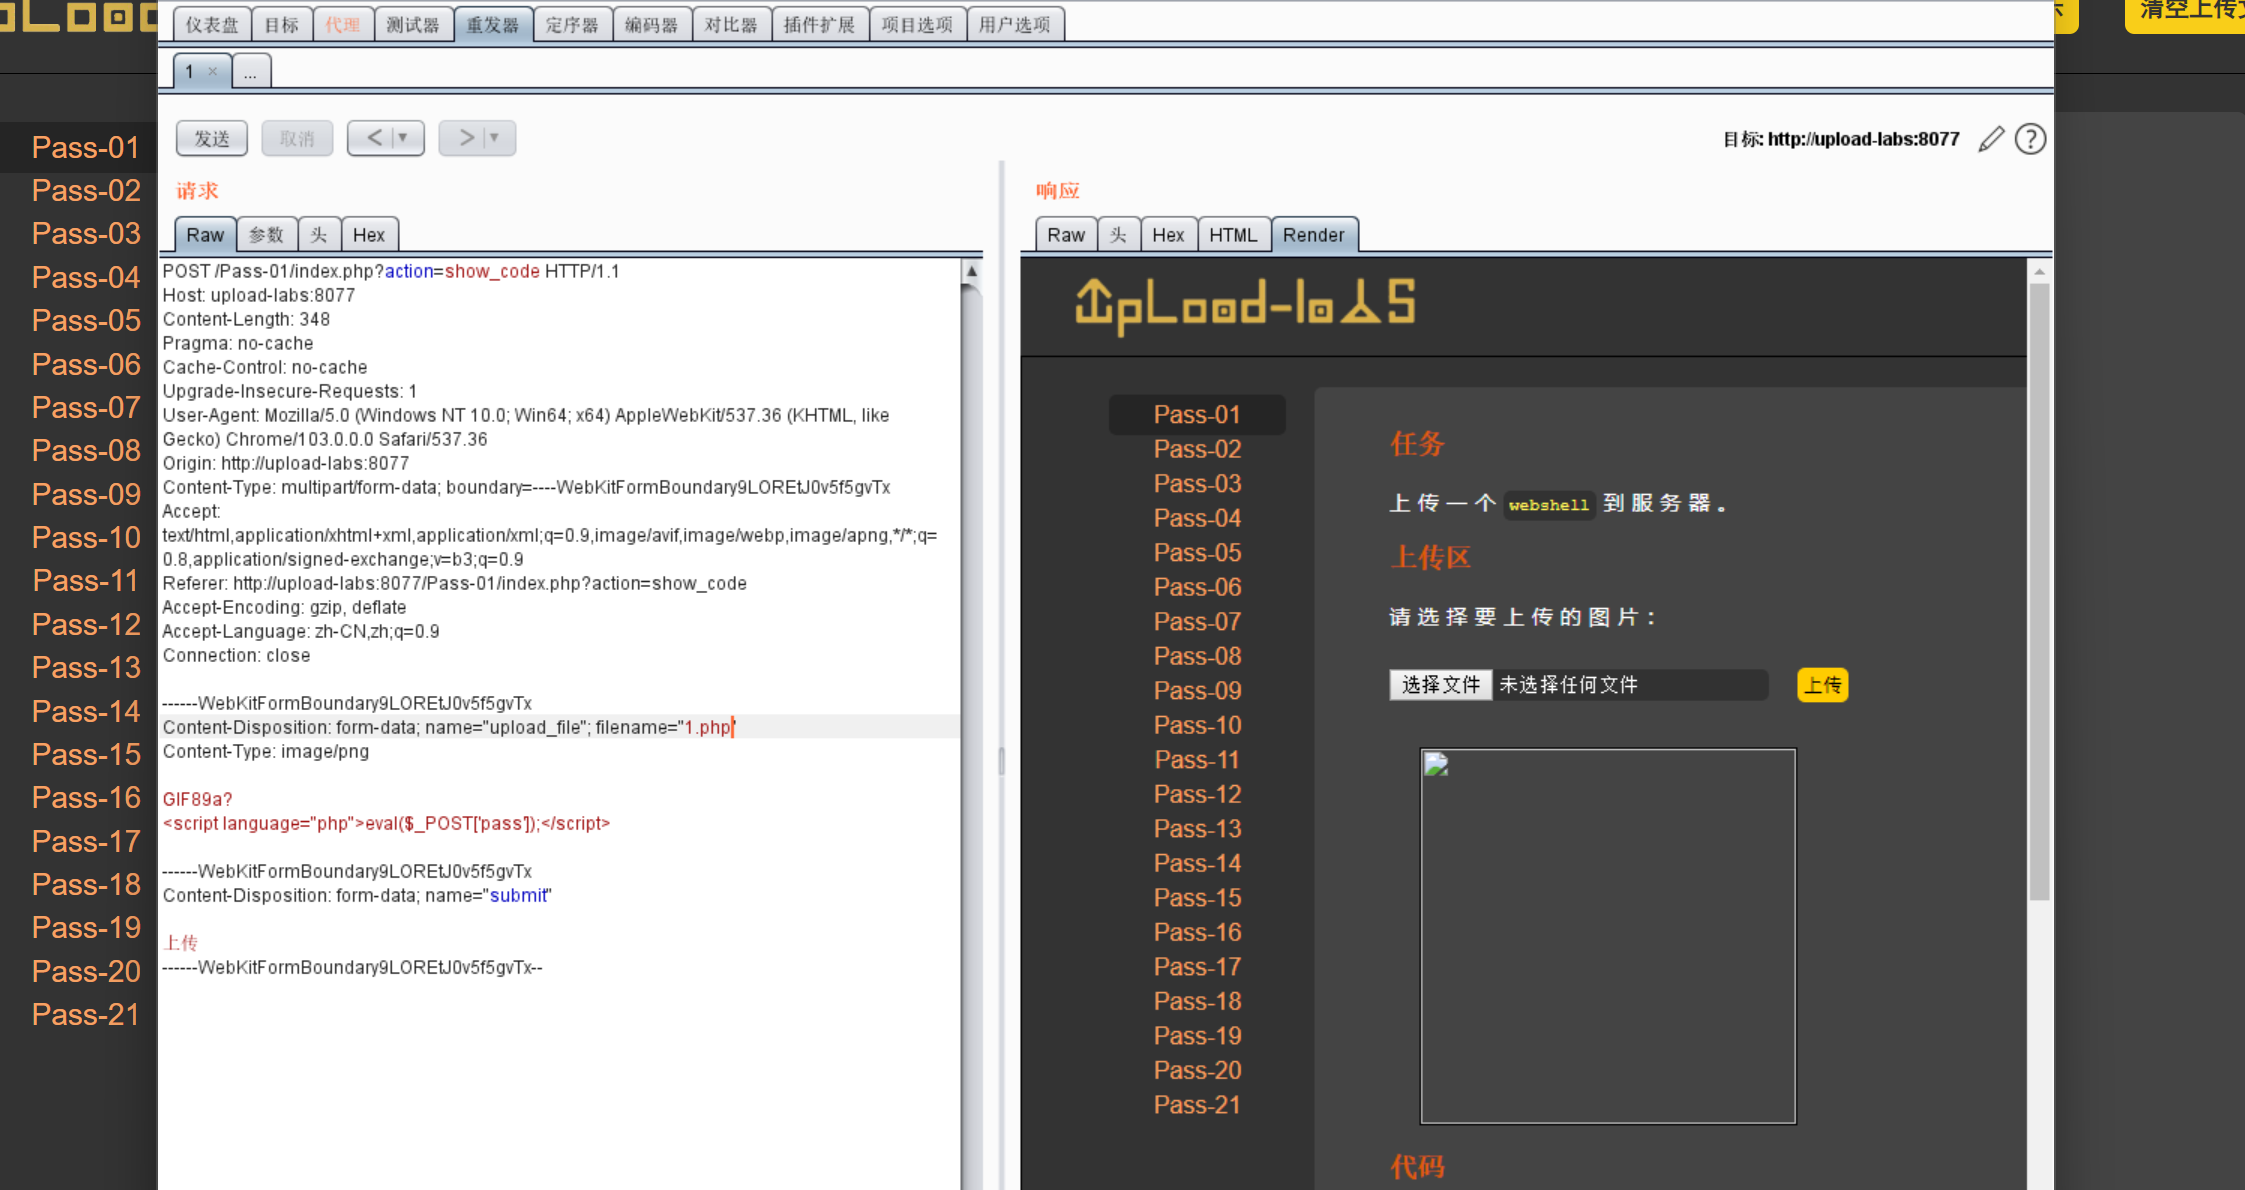
Task: Click the Host: upload-labs:8077 header line
Action: [x=259, y=295]
